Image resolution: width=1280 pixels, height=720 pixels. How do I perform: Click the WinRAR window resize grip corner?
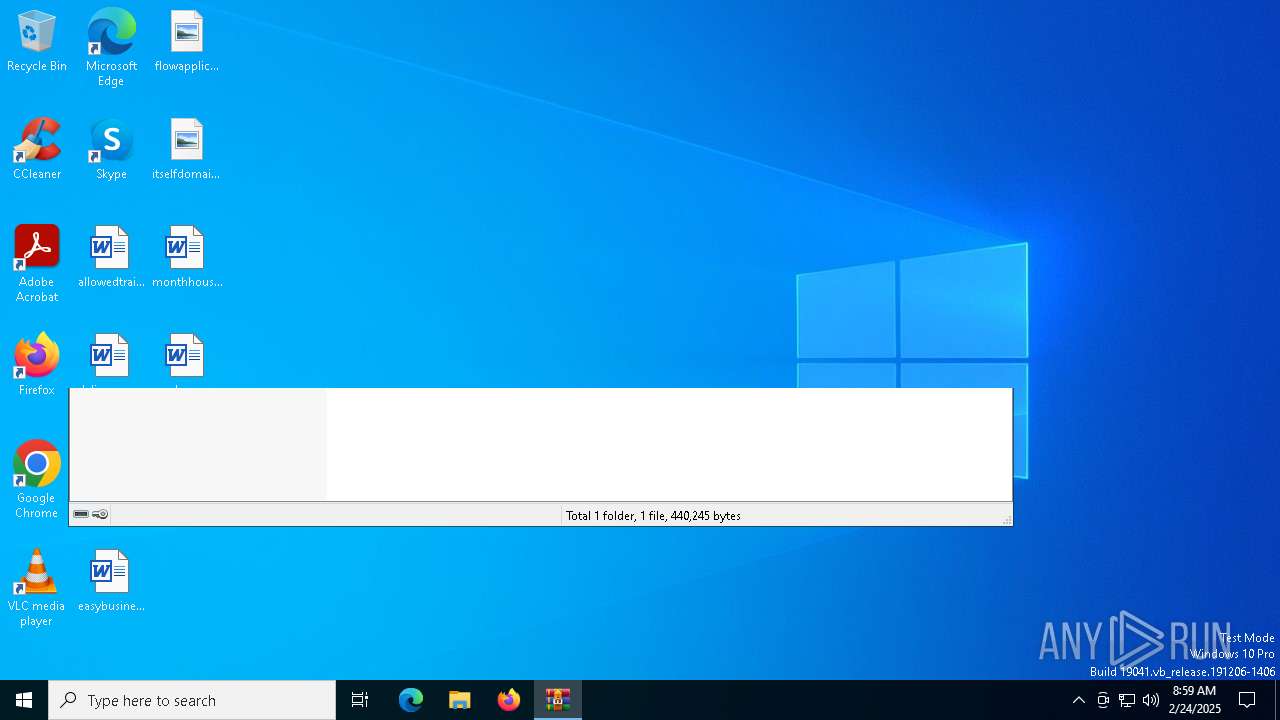pos(1006,520)
